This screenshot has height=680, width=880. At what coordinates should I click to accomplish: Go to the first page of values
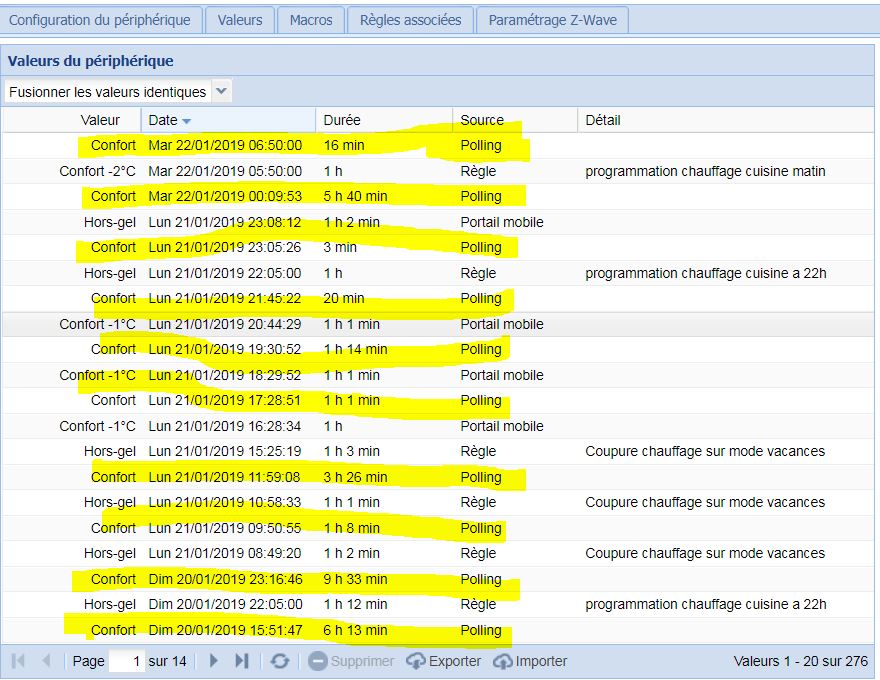(x=19, y=661)
